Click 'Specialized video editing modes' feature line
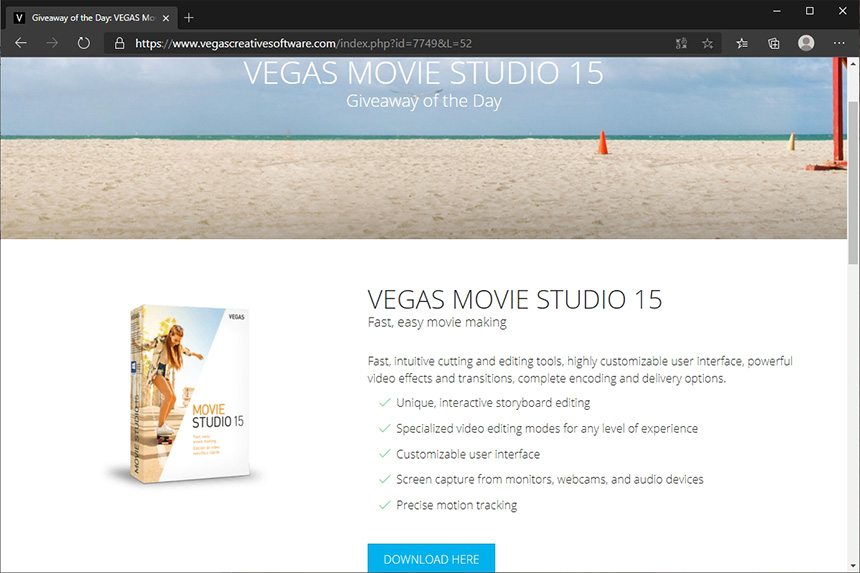 point(547,428)
